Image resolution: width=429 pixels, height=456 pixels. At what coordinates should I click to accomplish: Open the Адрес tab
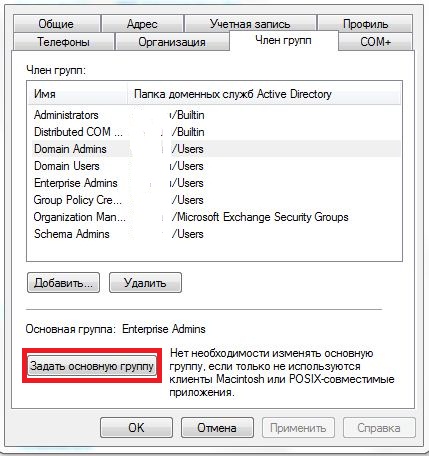pos(142,24)
